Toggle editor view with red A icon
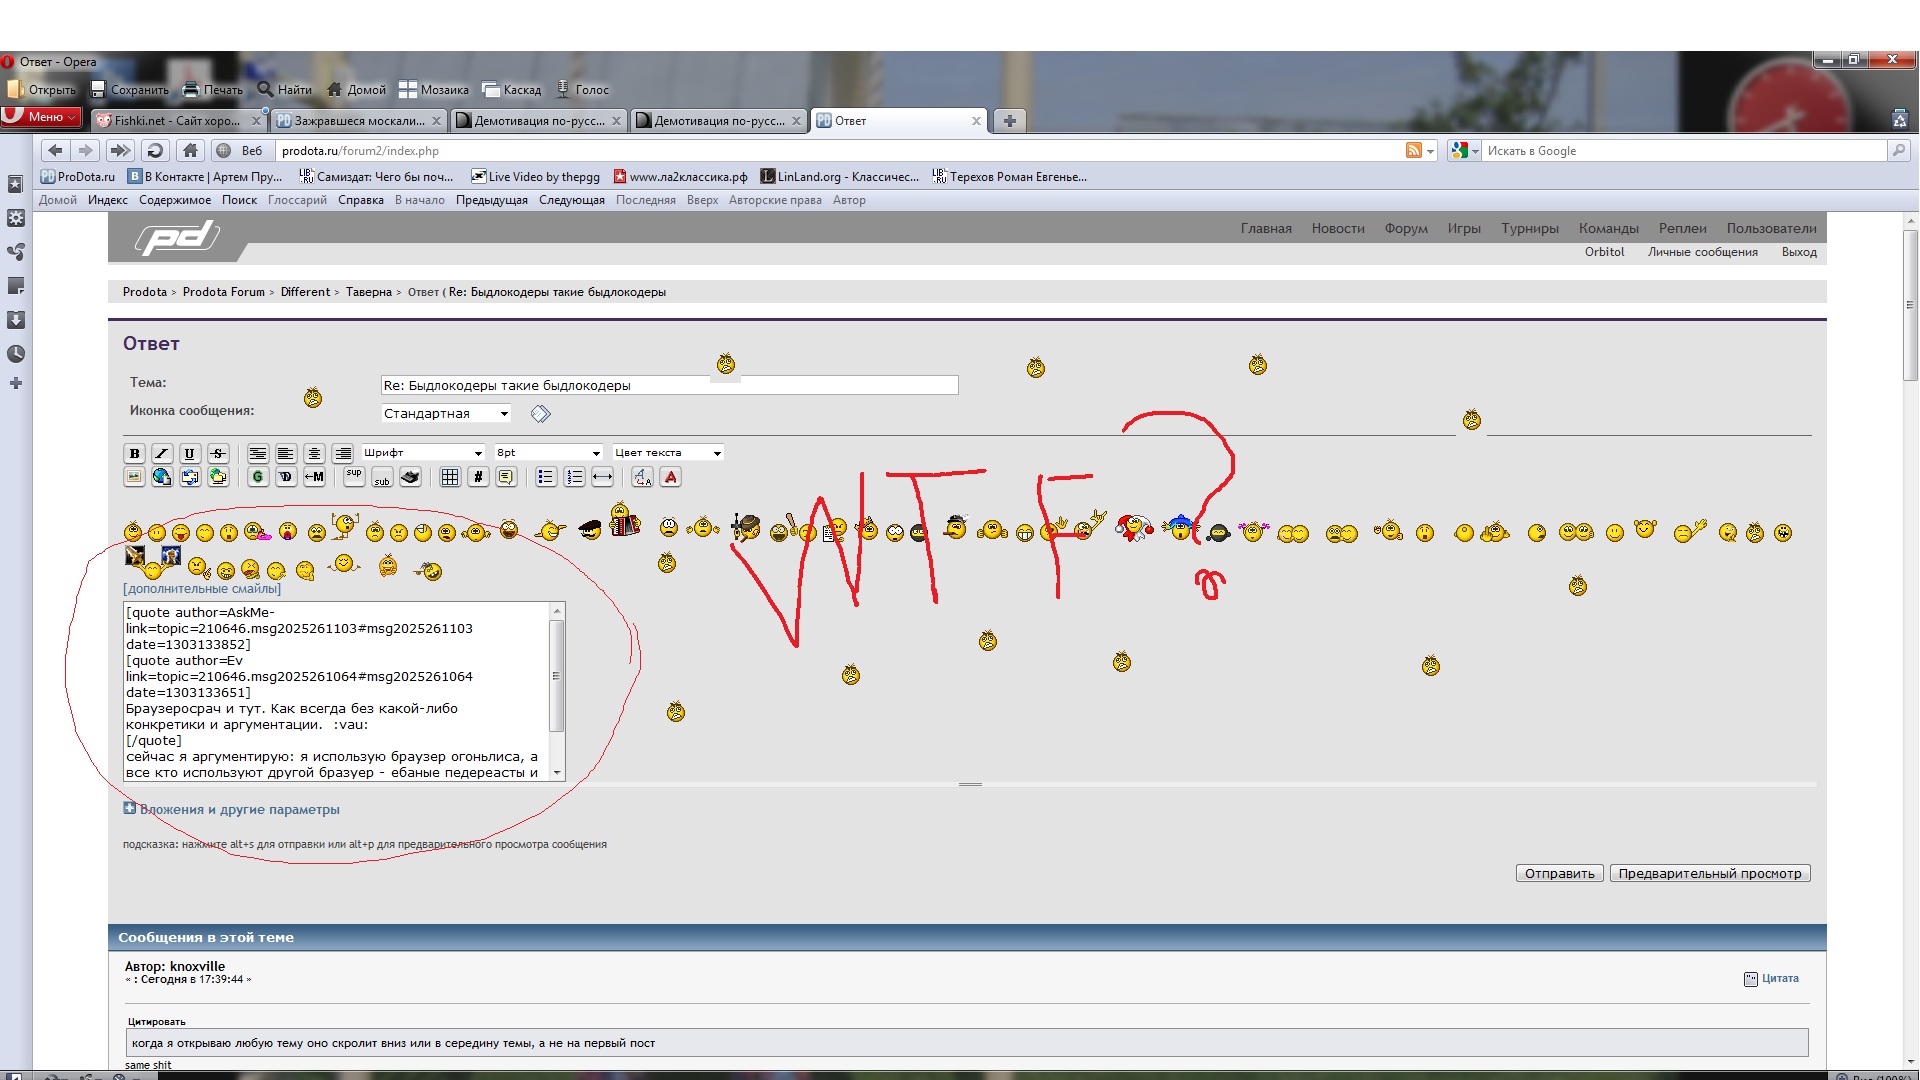This screenshot has height=1080, width=1920. (671, 477)
